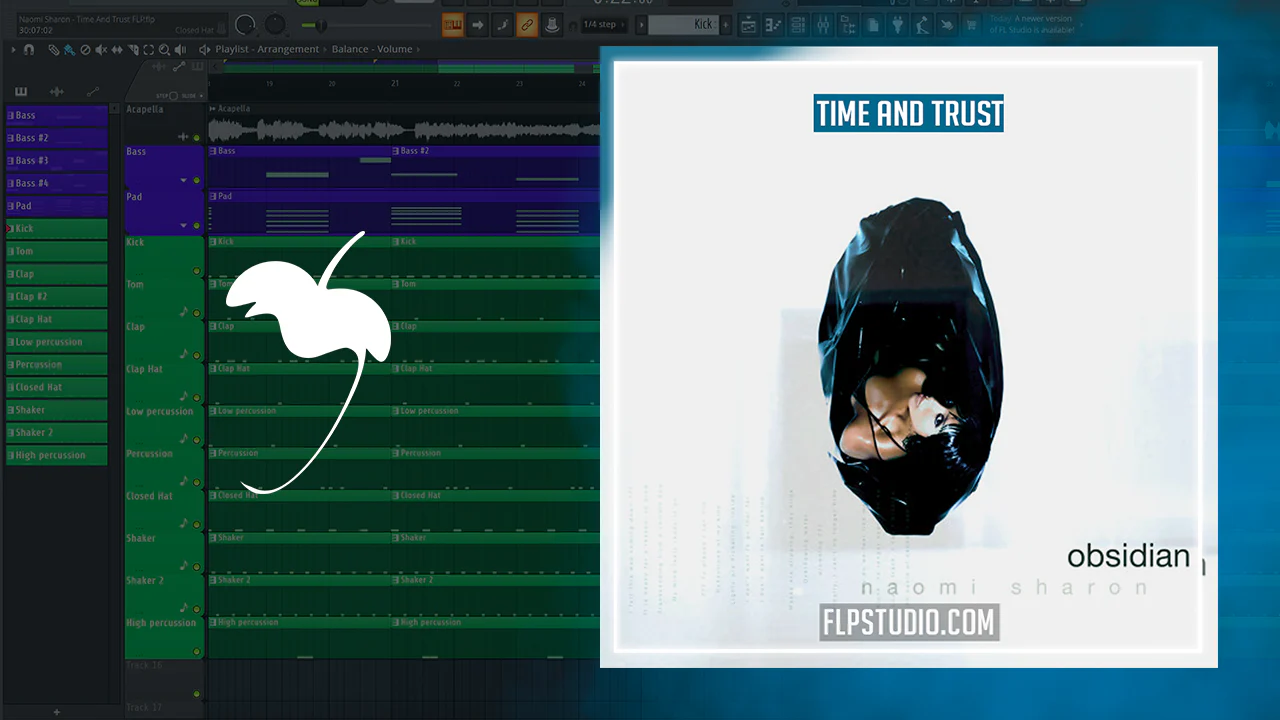Screen dimensions: 1280x720
Task: Select the Slice tool in playlist toolbar
Action: pyautogui.click(x=133, y=49)
